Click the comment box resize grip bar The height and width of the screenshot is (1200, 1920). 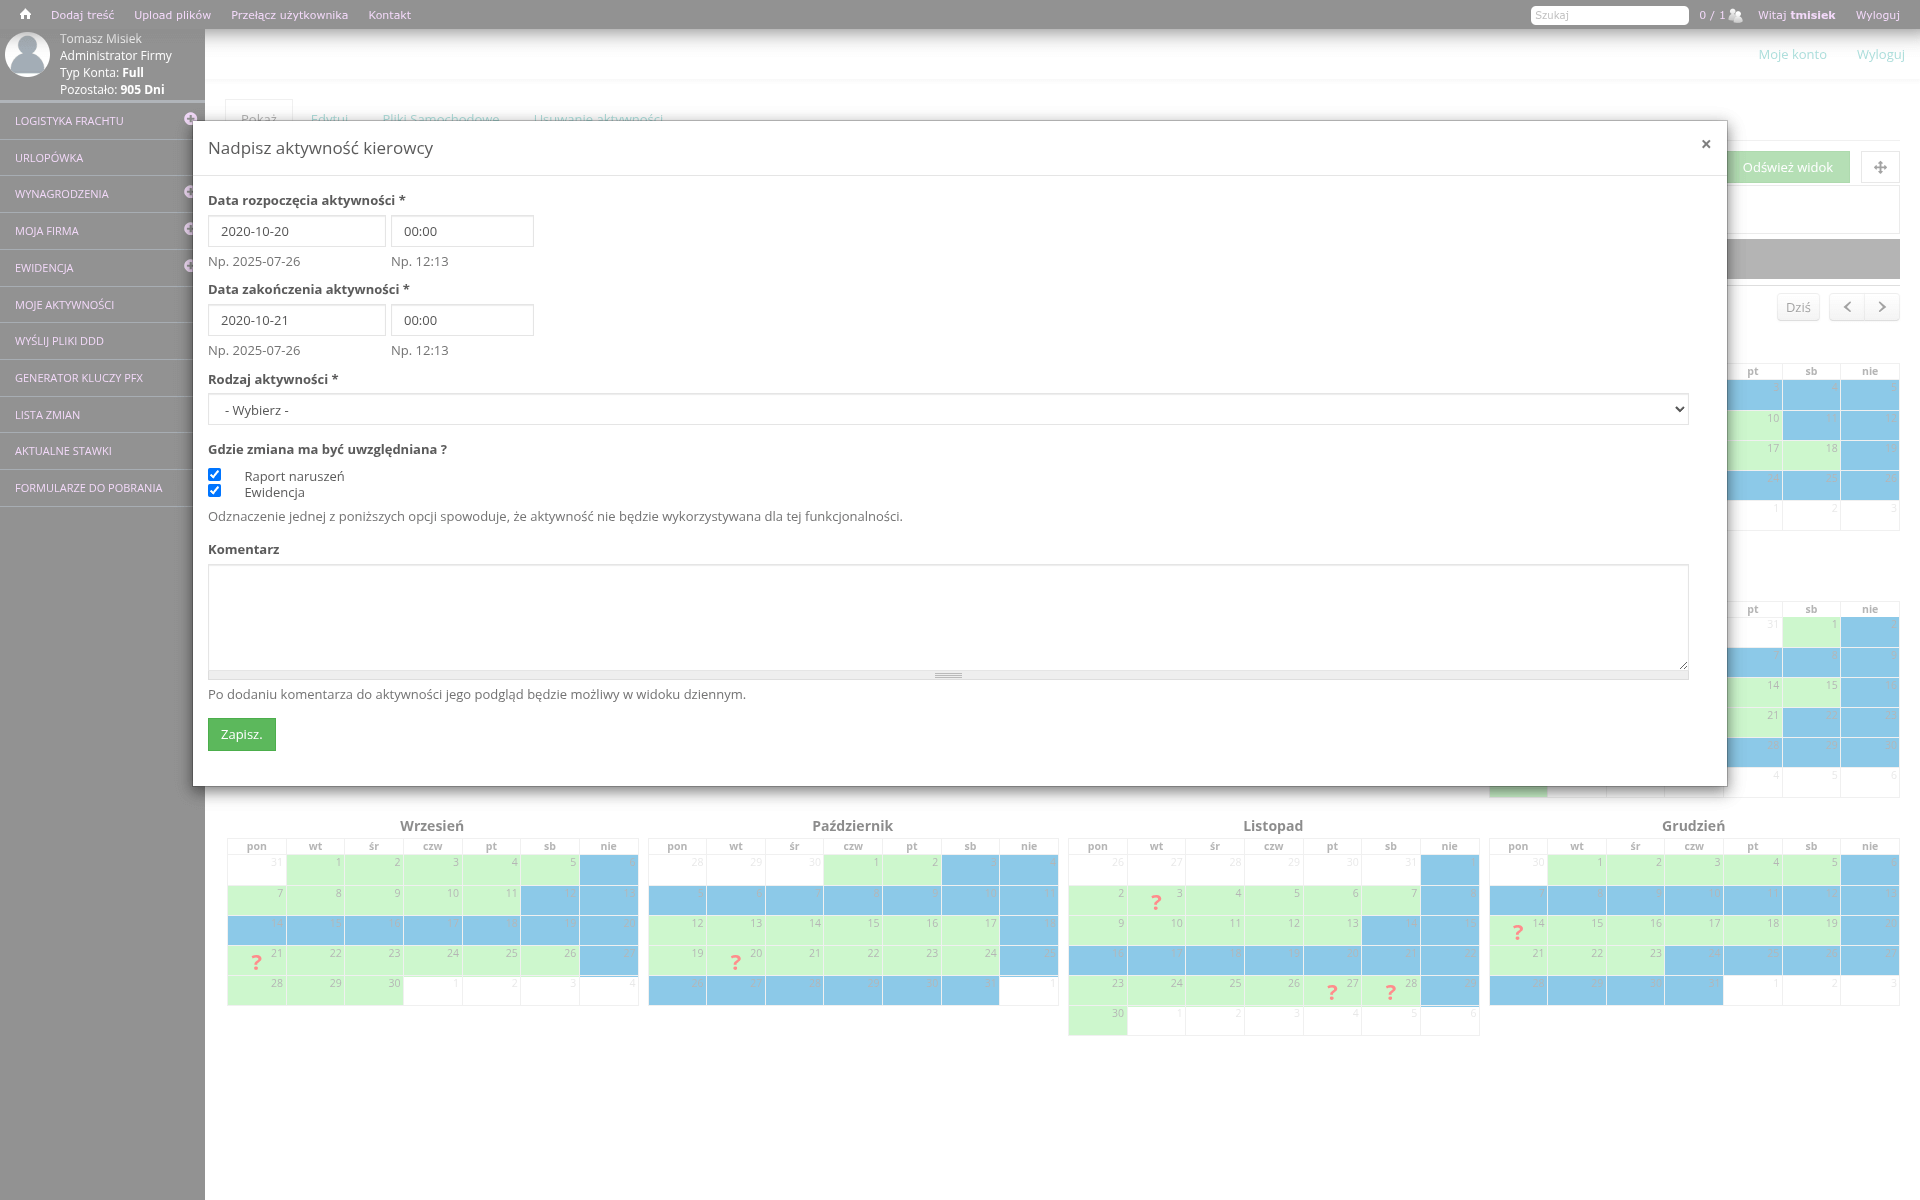tap(947, 675)
